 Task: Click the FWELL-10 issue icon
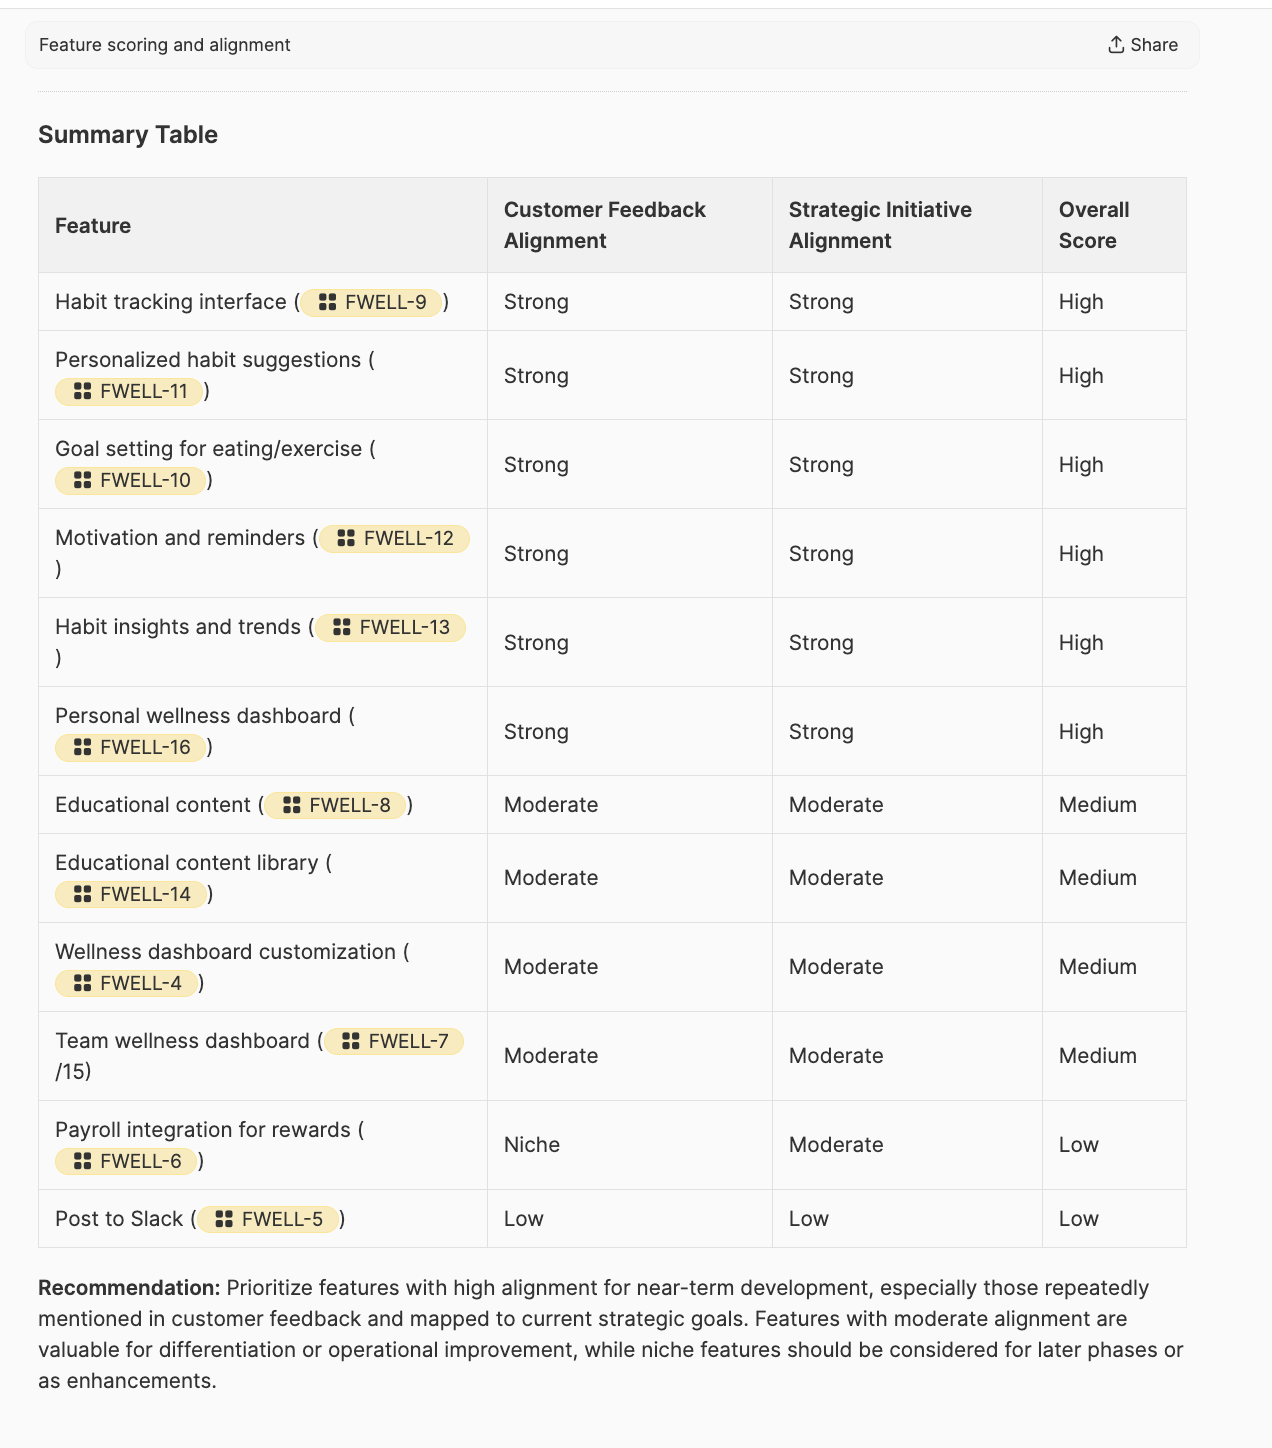pyautogui.click(x=83, y=480)
